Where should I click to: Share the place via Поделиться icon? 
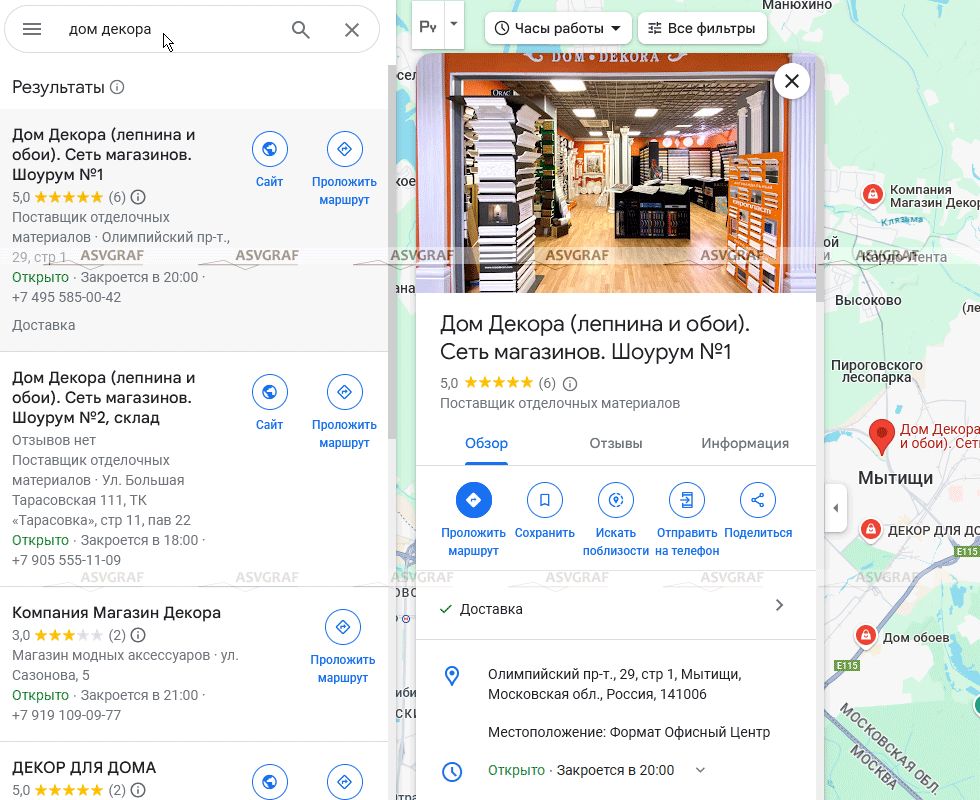pyautogui.click(x=758, y=501)
